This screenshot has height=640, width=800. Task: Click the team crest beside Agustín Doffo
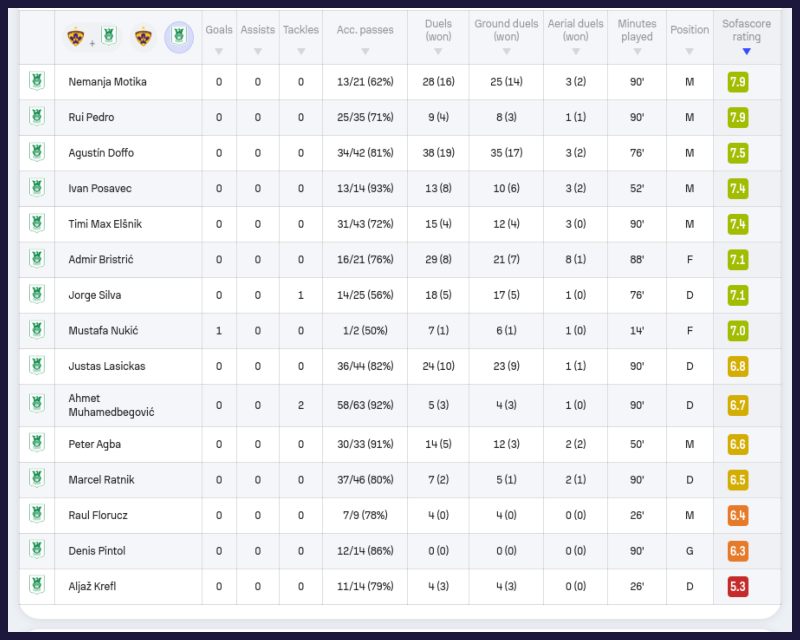tap(37, 153)
